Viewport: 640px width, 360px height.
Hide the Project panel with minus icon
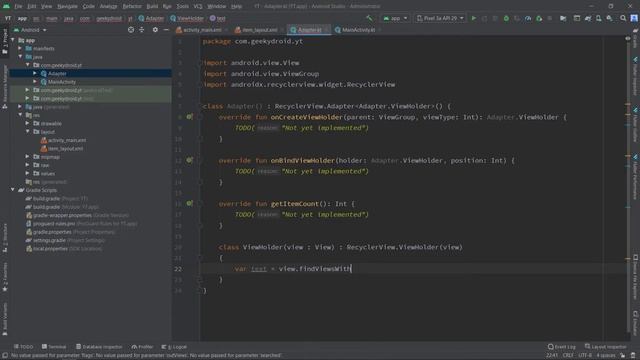[x=166, y=30]
